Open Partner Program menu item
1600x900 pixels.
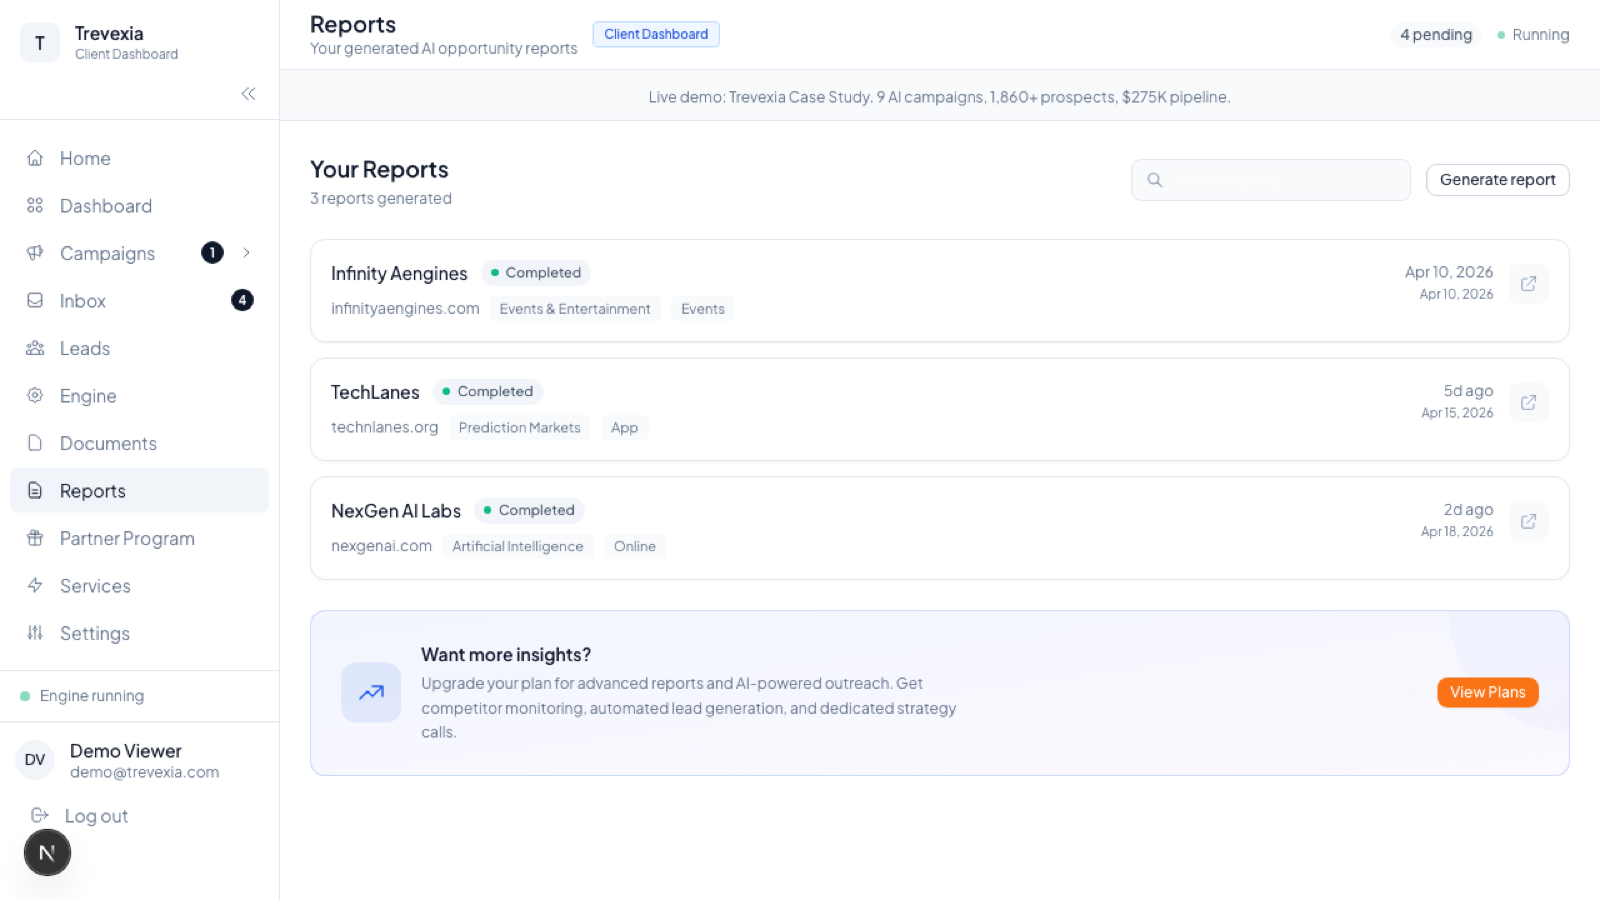[x=139, y=538]
